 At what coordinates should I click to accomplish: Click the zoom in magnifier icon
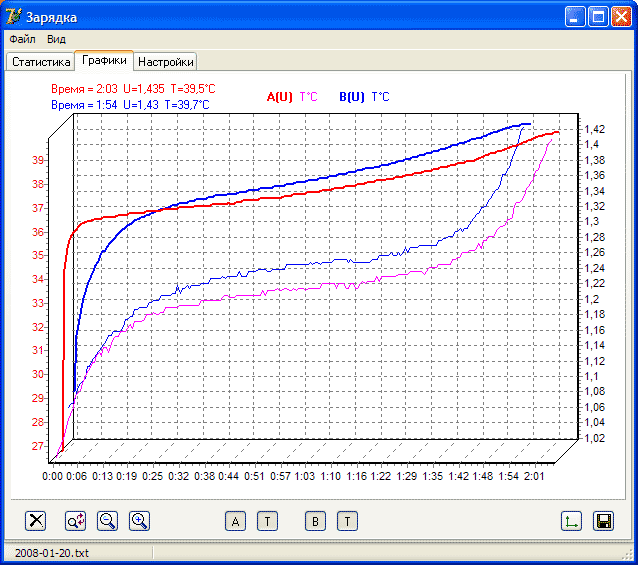139,520
